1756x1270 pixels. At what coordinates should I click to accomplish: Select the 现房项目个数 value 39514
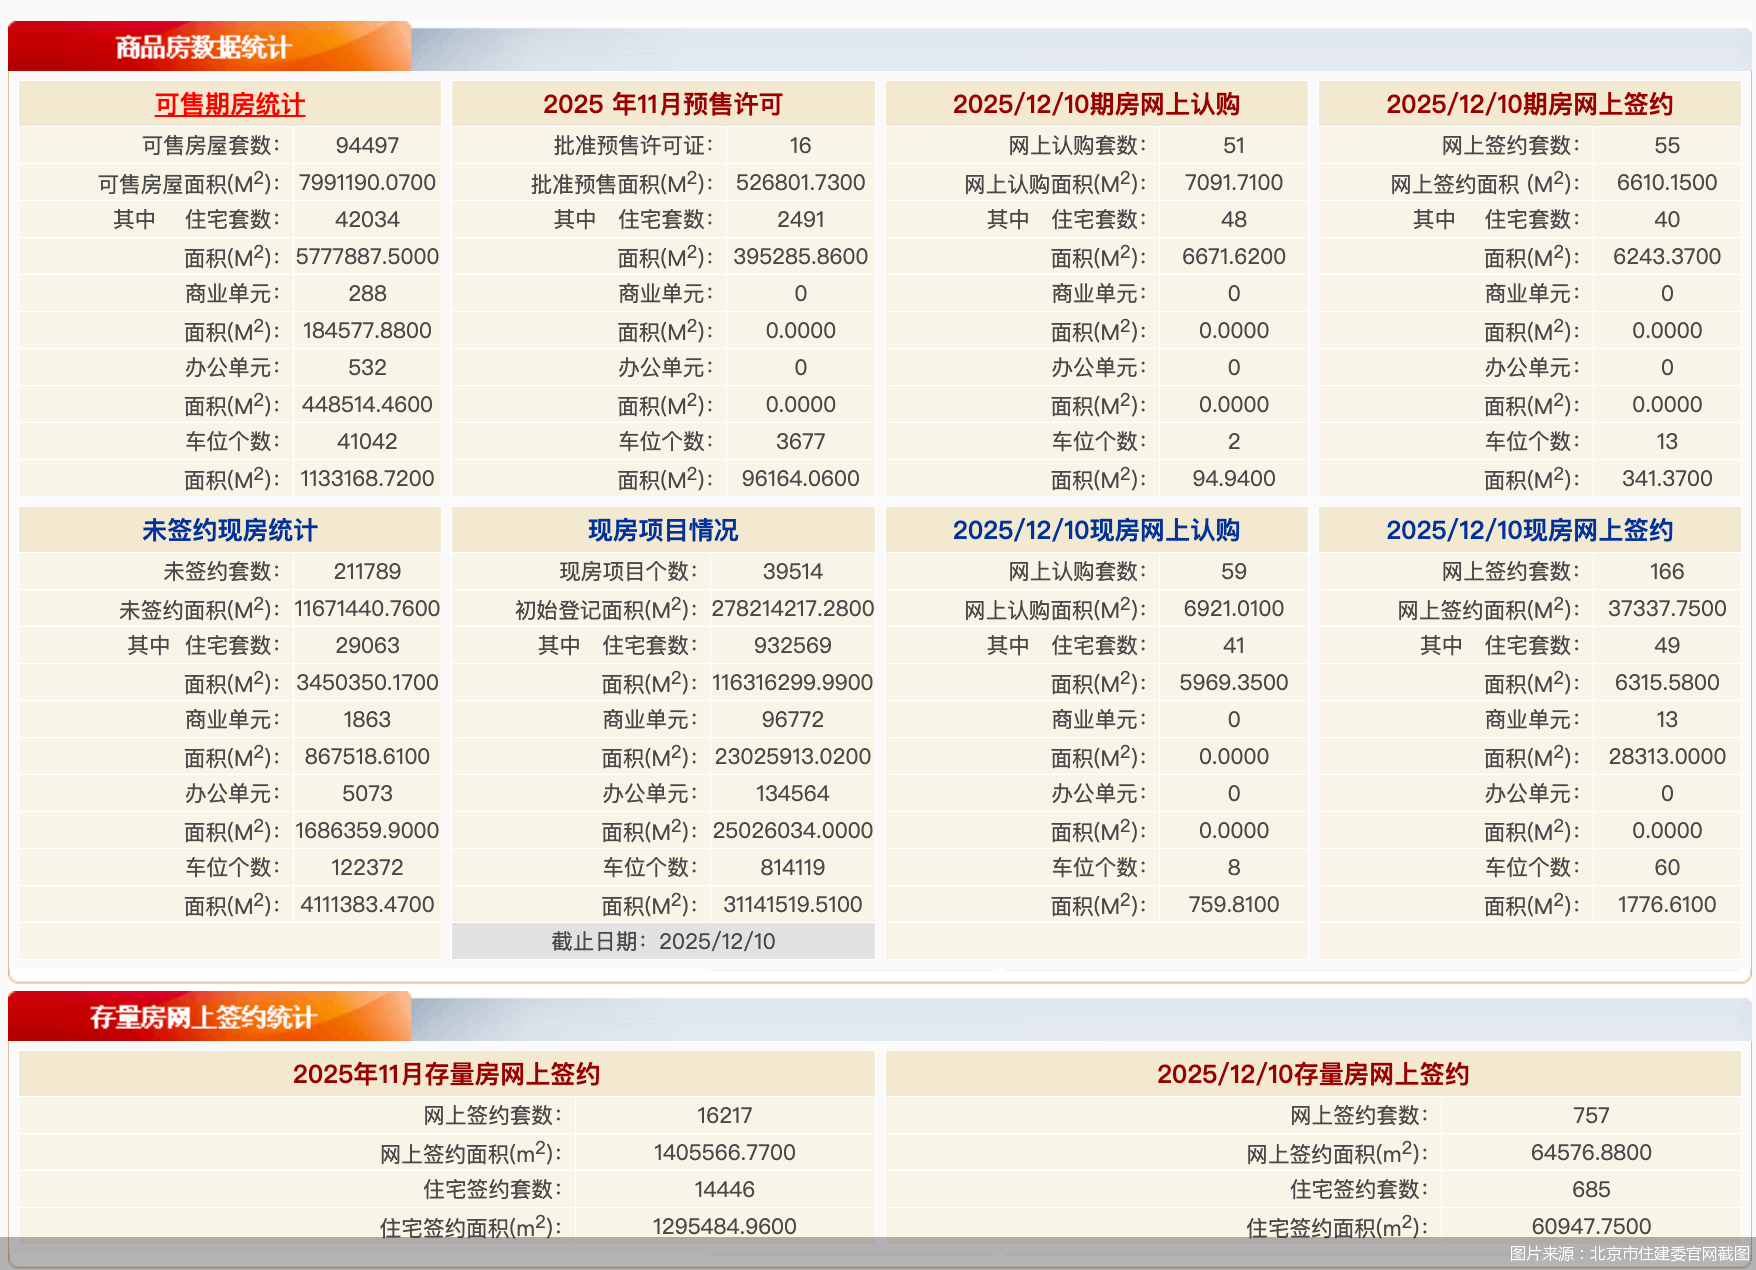coord(792,571)
